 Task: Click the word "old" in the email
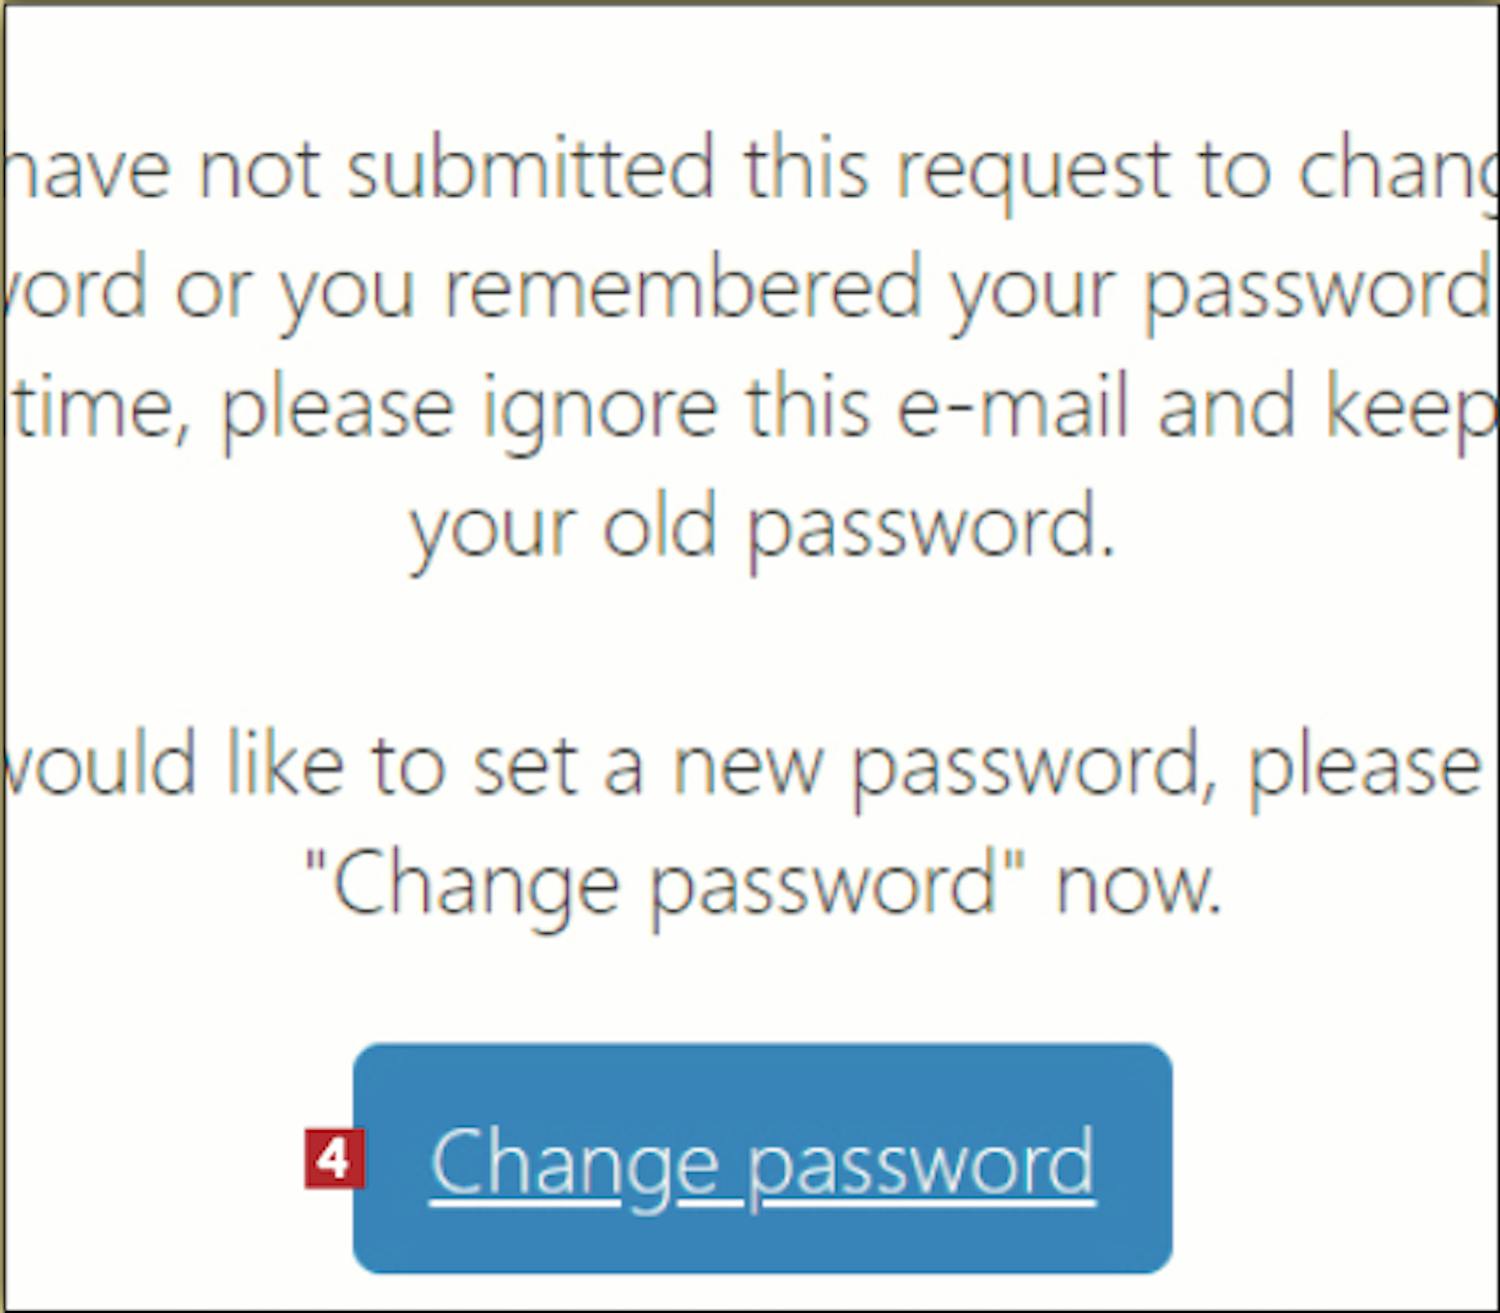pyautogui.click(x=659, y=526)
